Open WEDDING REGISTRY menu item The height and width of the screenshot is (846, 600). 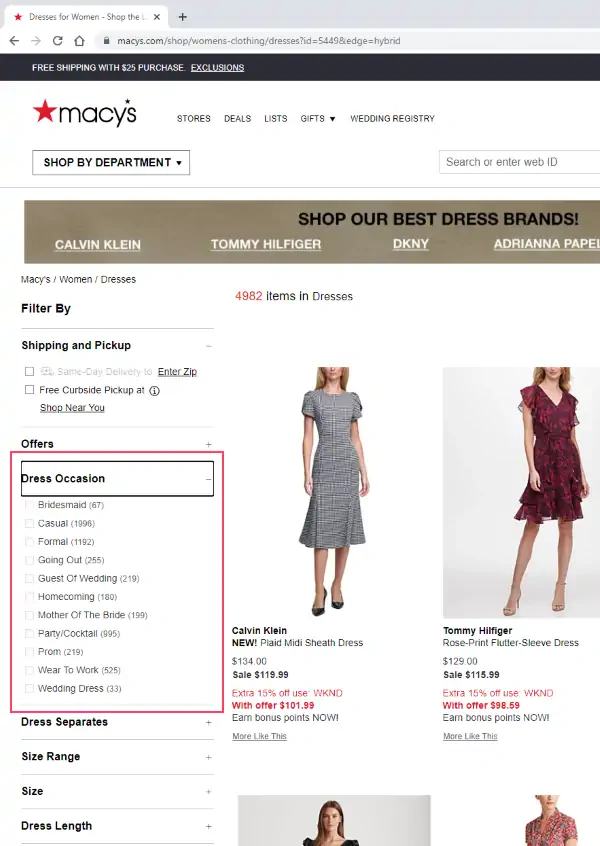tap(392, 118)
